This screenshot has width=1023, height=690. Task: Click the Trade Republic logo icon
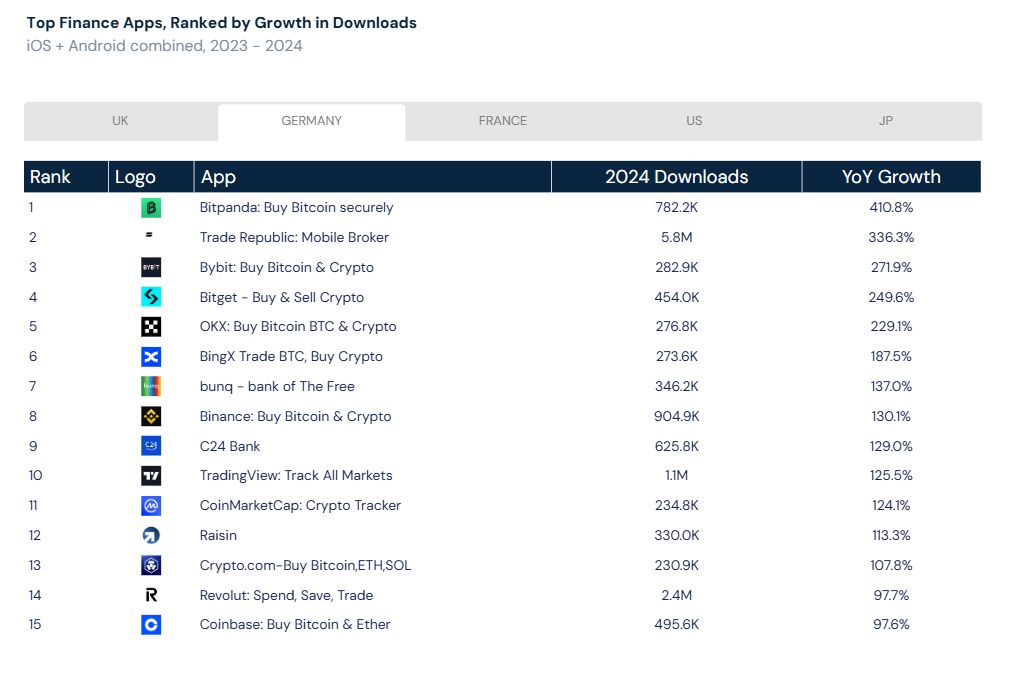(149, 235)
